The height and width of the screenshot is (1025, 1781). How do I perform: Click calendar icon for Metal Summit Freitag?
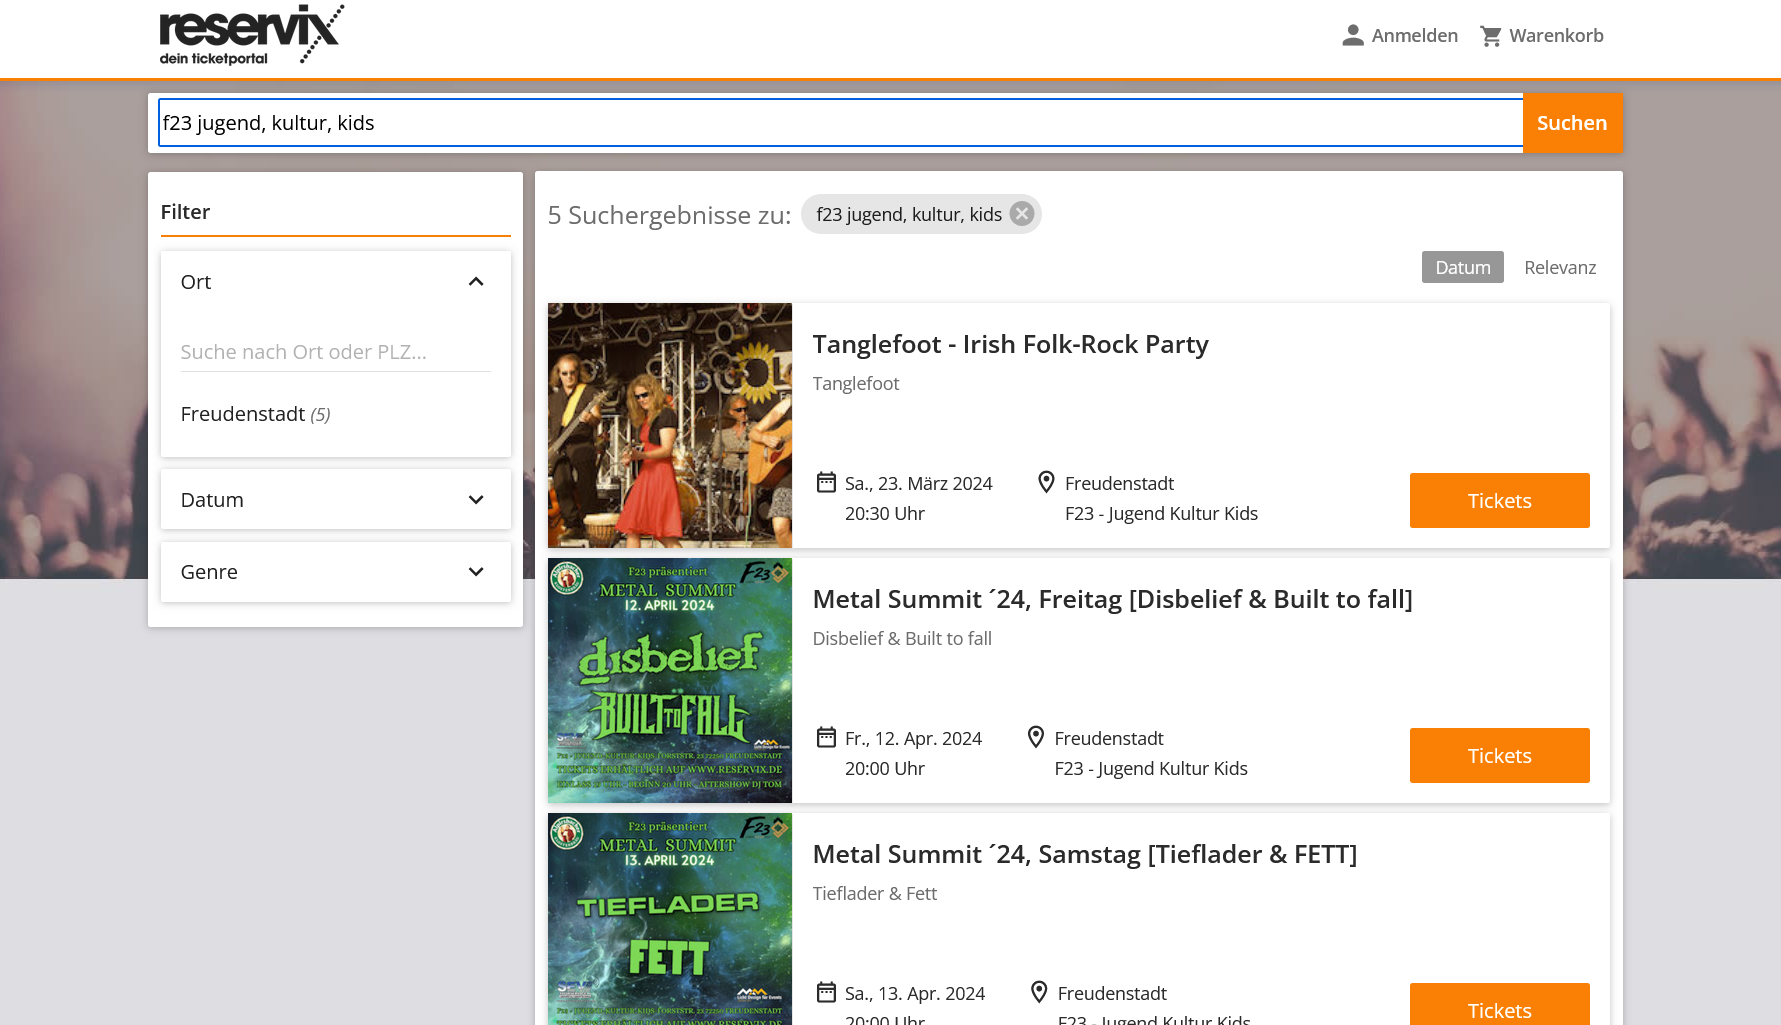click(826, 738)
